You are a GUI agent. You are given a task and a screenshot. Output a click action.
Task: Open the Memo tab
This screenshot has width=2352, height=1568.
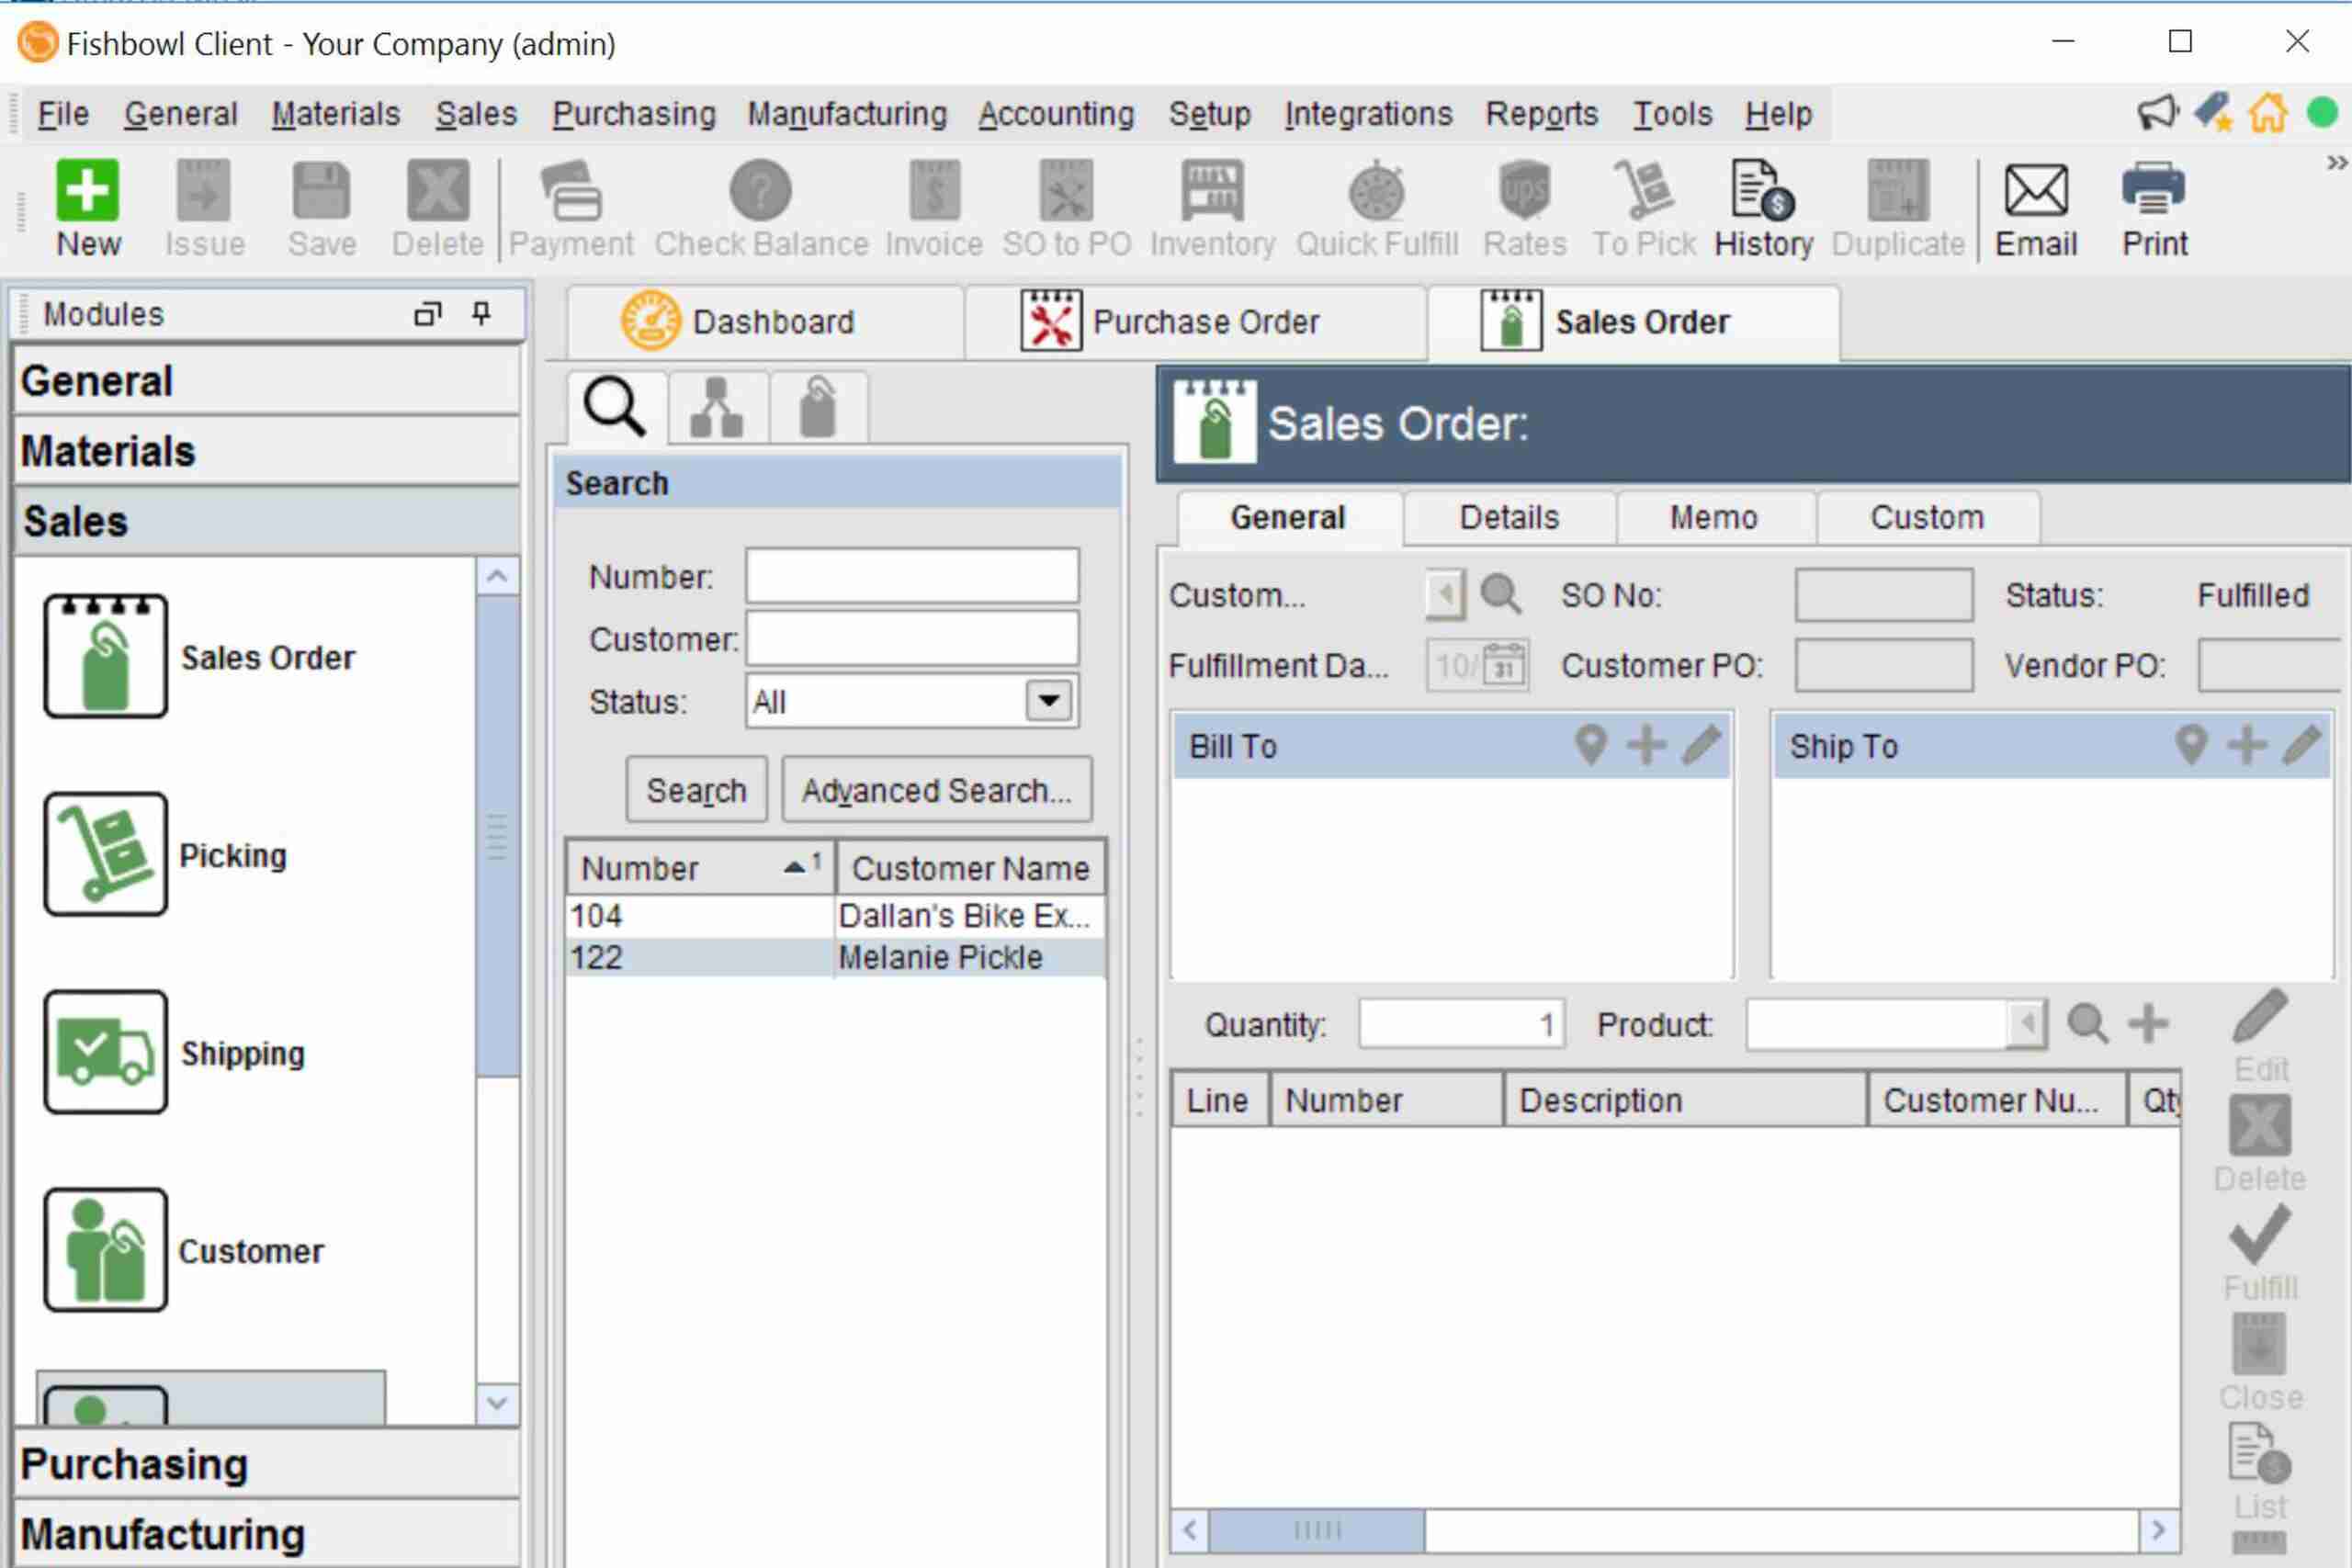coord(1714,517)
